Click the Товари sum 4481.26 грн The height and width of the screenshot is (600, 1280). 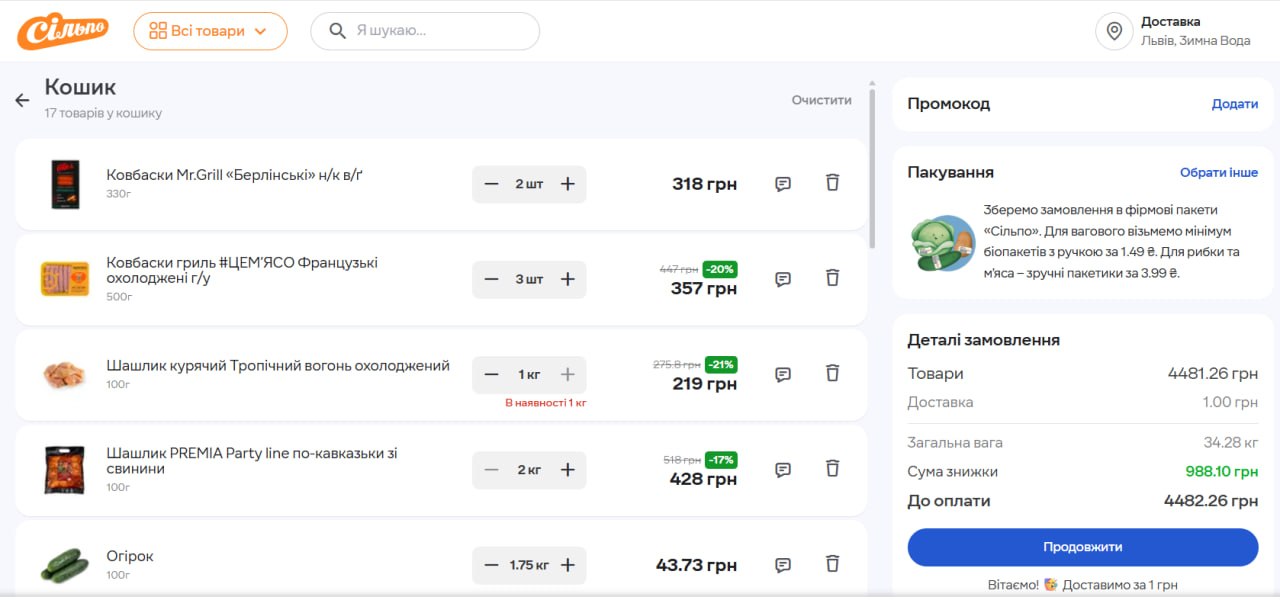(x=1213, y=374)
